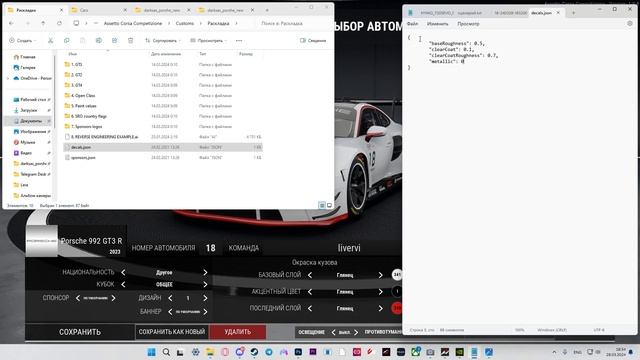Add a new Notepad tab
Image resolution: width=640 pixels, height=360 pixels.
tap(573, 13)
